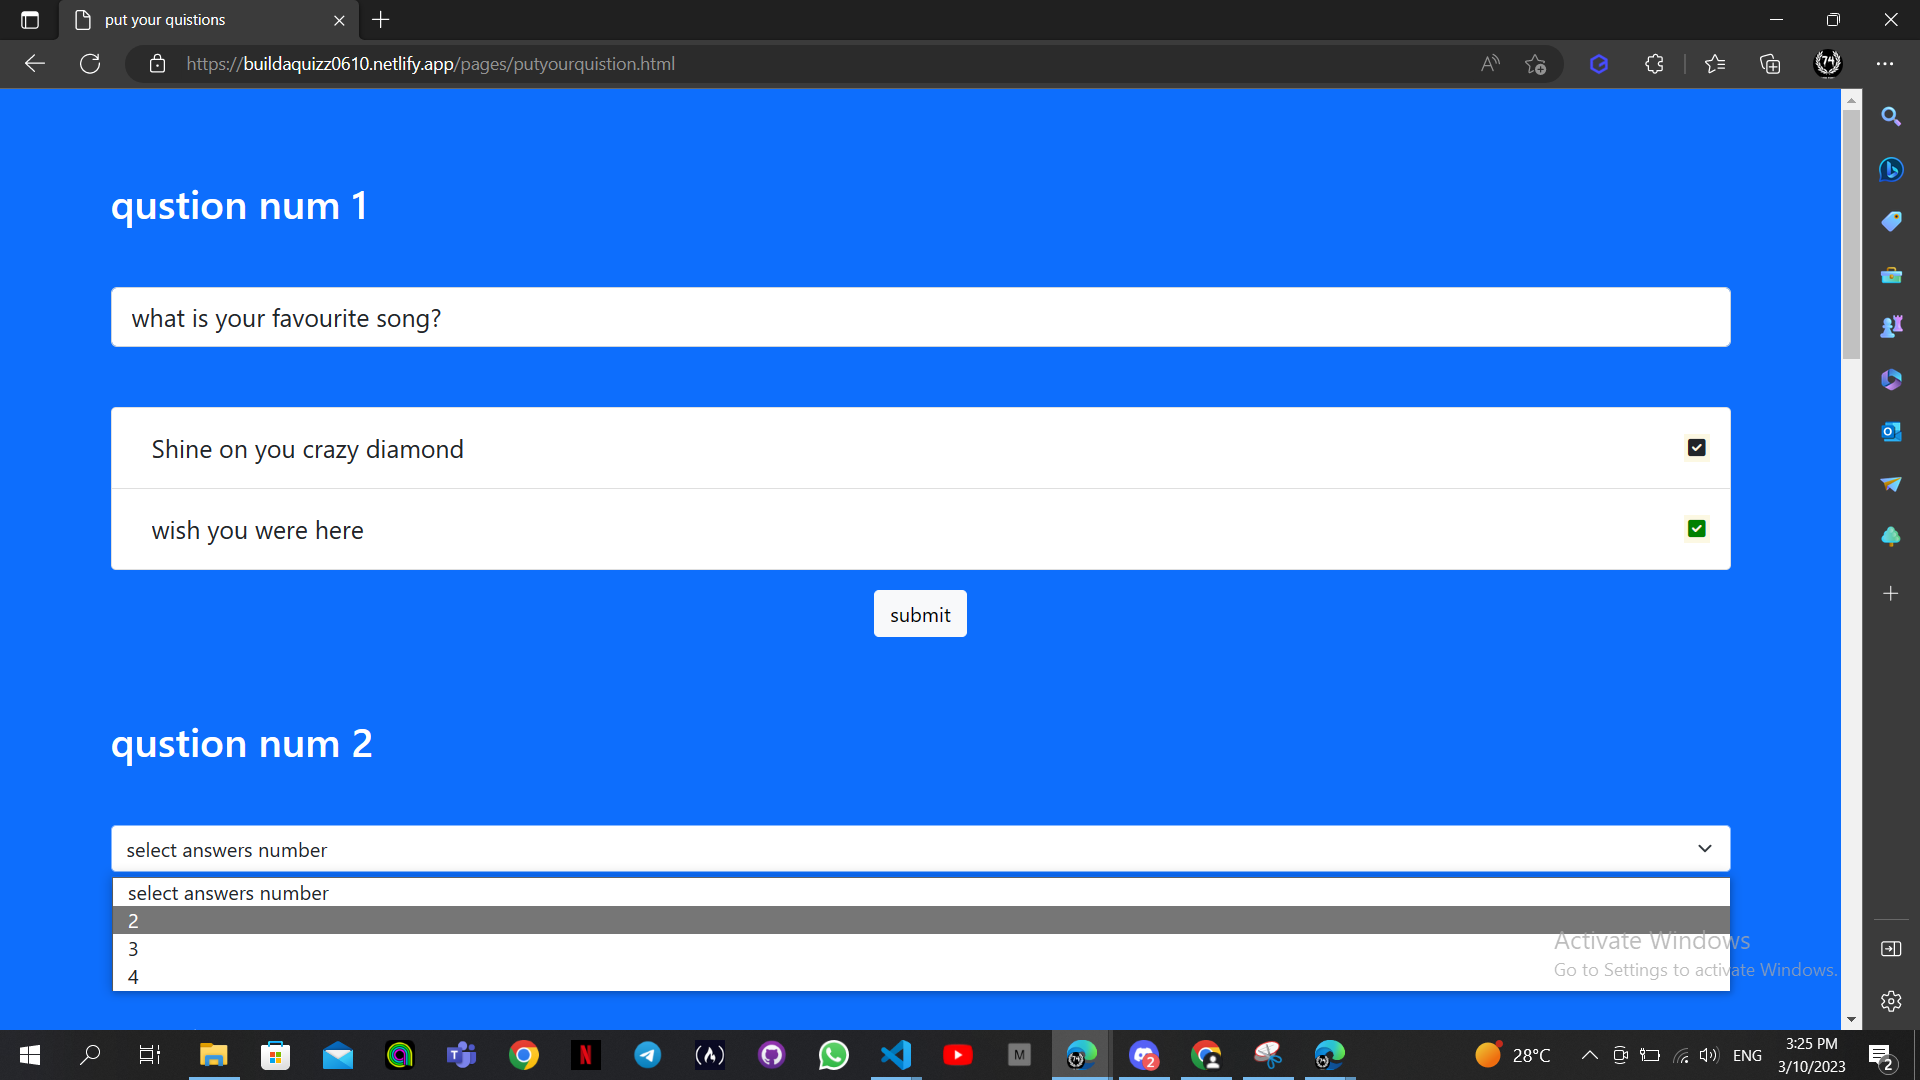
Task: Click the browser address bar URL
Action: (430, 64)
